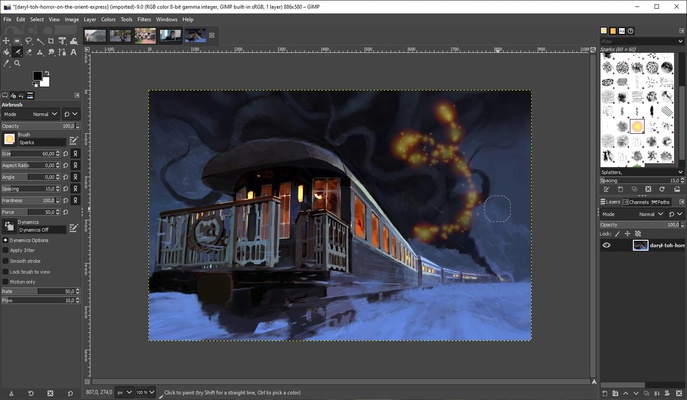
Task: Reset Angle to brush default
Action: click(66, 177)
